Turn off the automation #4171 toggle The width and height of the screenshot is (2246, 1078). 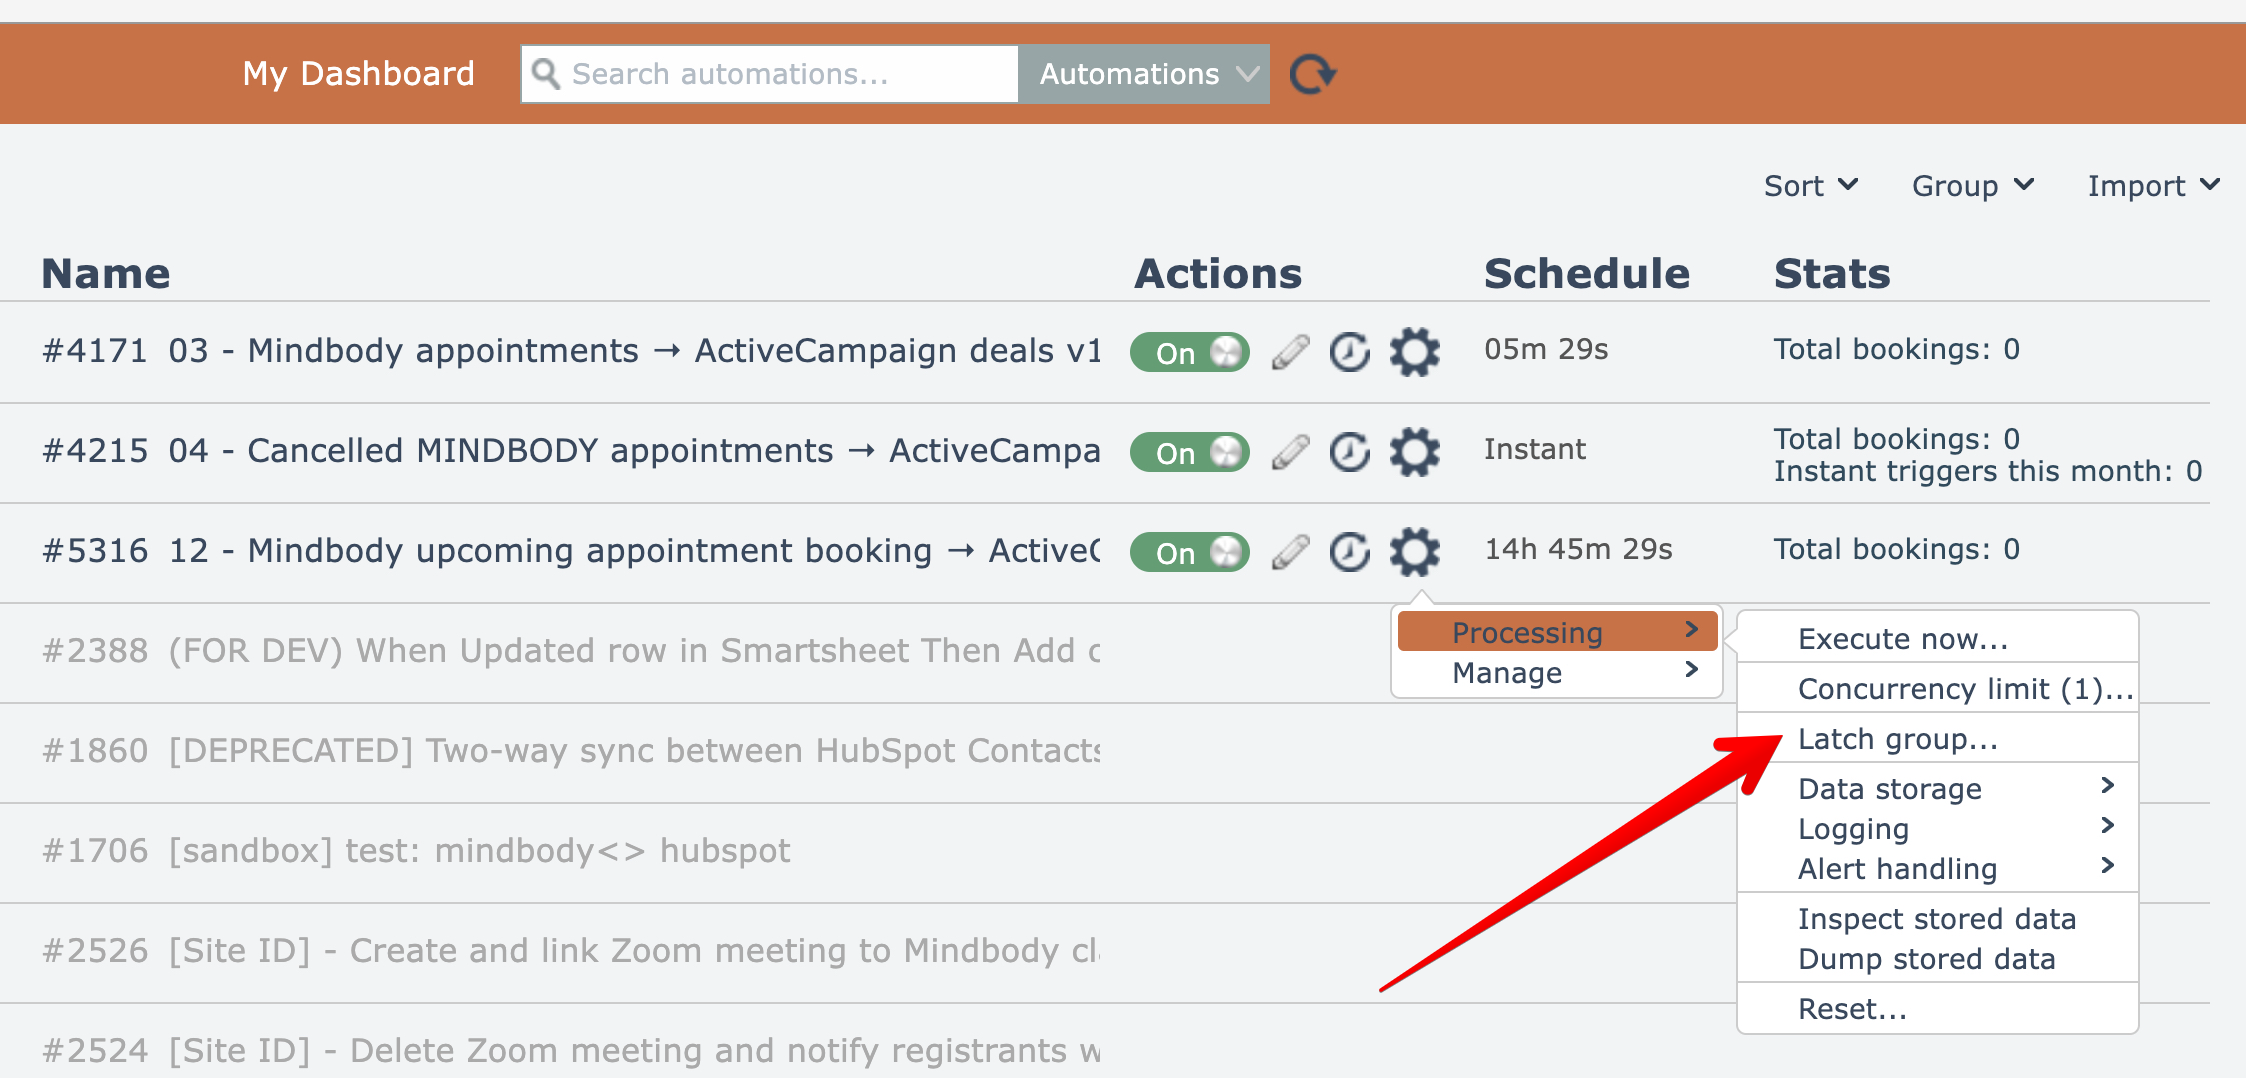(1189, 352)
